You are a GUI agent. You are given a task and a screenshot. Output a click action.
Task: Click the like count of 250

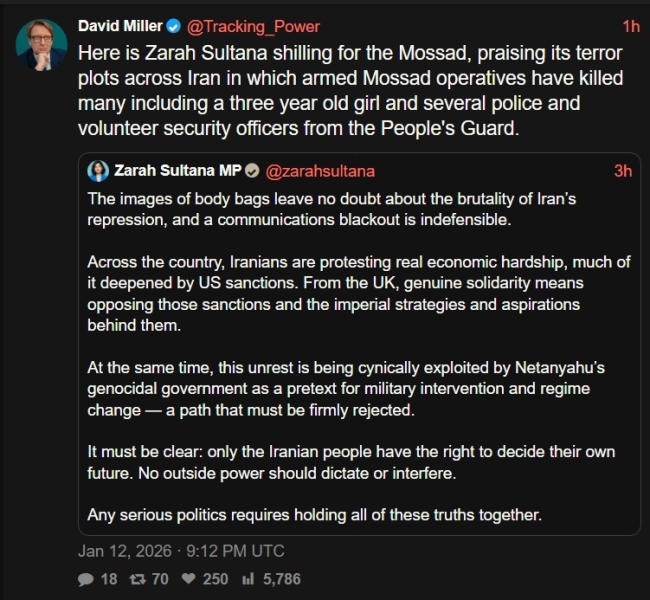214,579
